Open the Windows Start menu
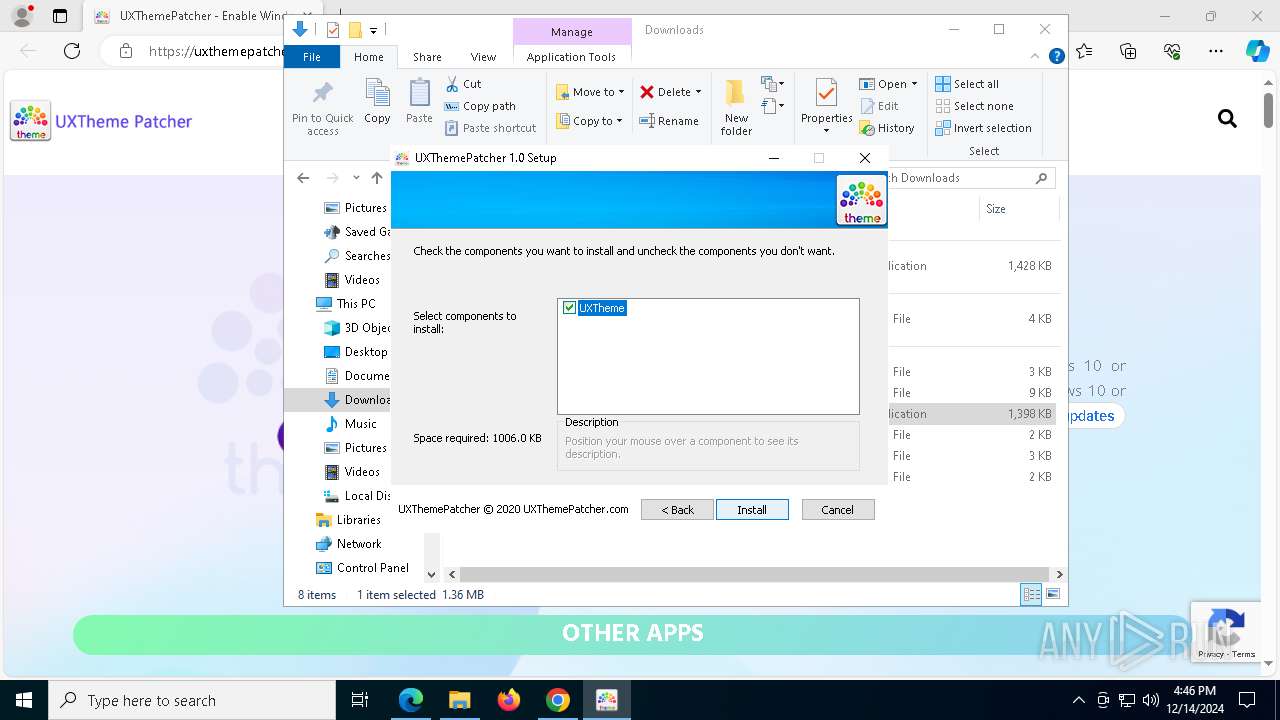1280x720 pixels. [24, 700]
